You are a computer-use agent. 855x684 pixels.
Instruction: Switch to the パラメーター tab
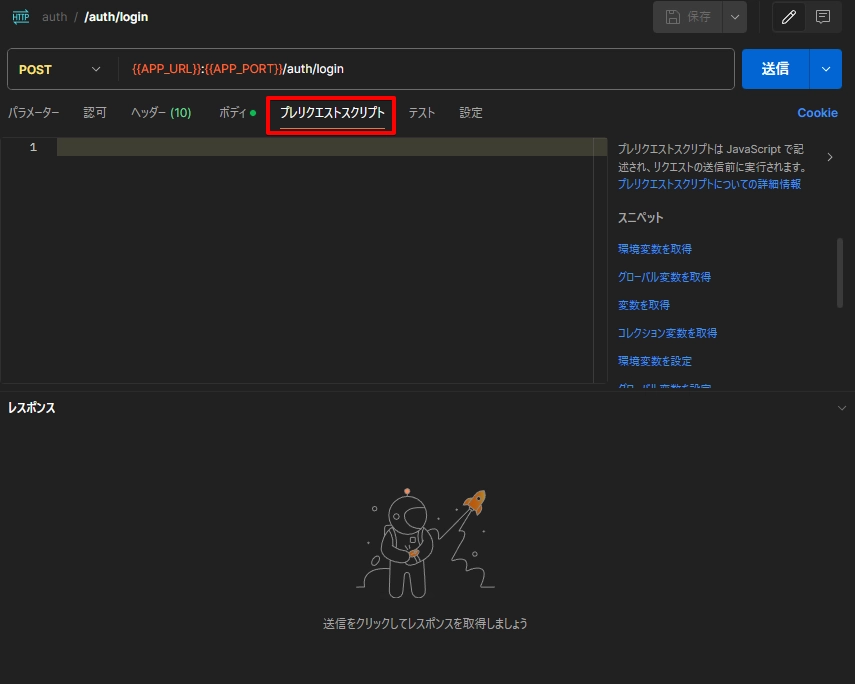[34, 113]
